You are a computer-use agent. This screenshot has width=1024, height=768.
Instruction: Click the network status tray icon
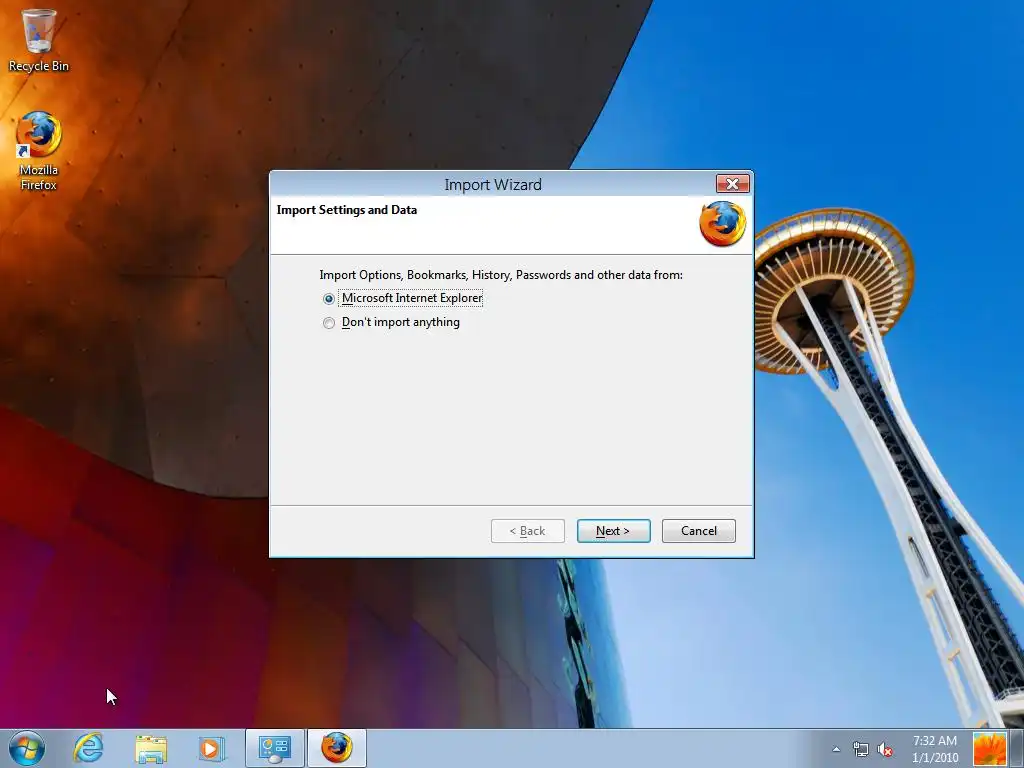(x=861, y=749)
